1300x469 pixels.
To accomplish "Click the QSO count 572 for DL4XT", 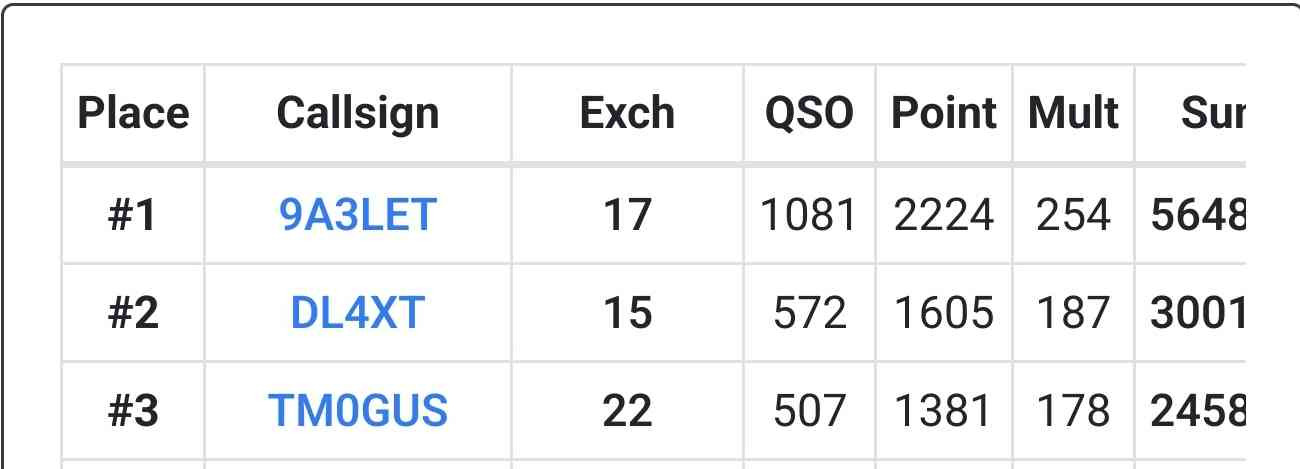I will click(809, 314).
